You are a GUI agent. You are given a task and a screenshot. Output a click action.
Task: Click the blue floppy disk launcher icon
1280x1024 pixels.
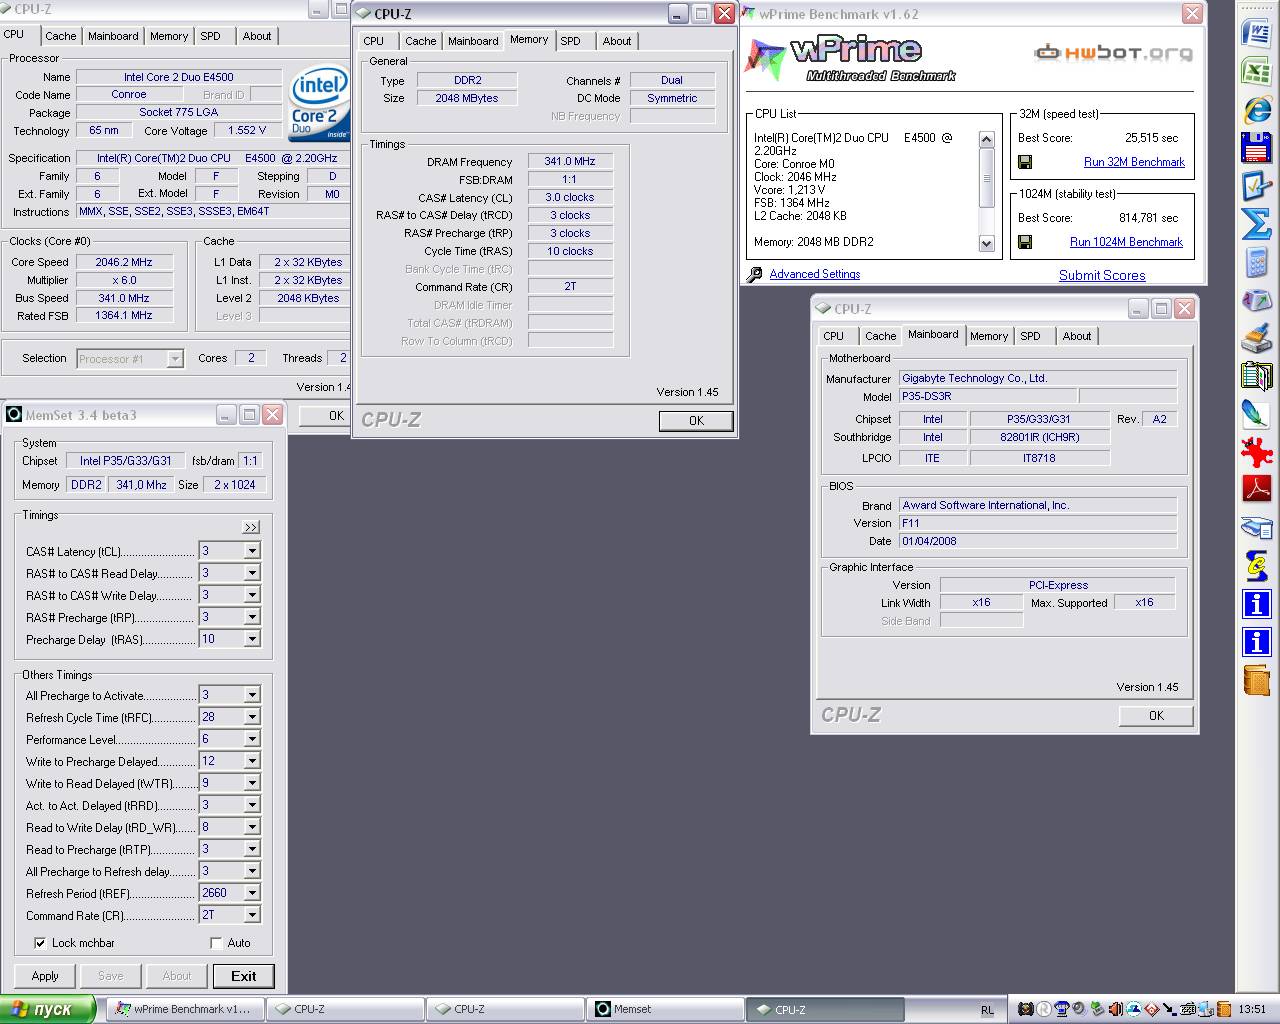(1256, 147)
